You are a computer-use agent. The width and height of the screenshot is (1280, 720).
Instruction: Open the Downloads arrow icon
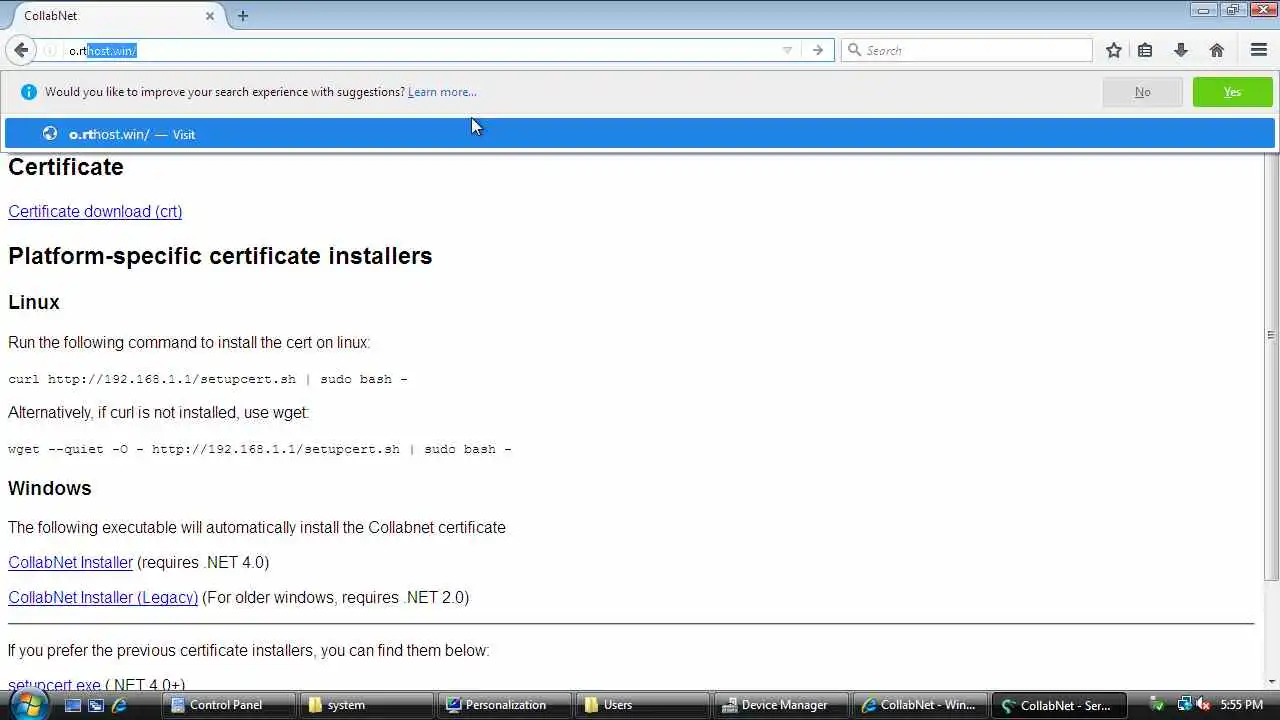(x=1181, y=50)
